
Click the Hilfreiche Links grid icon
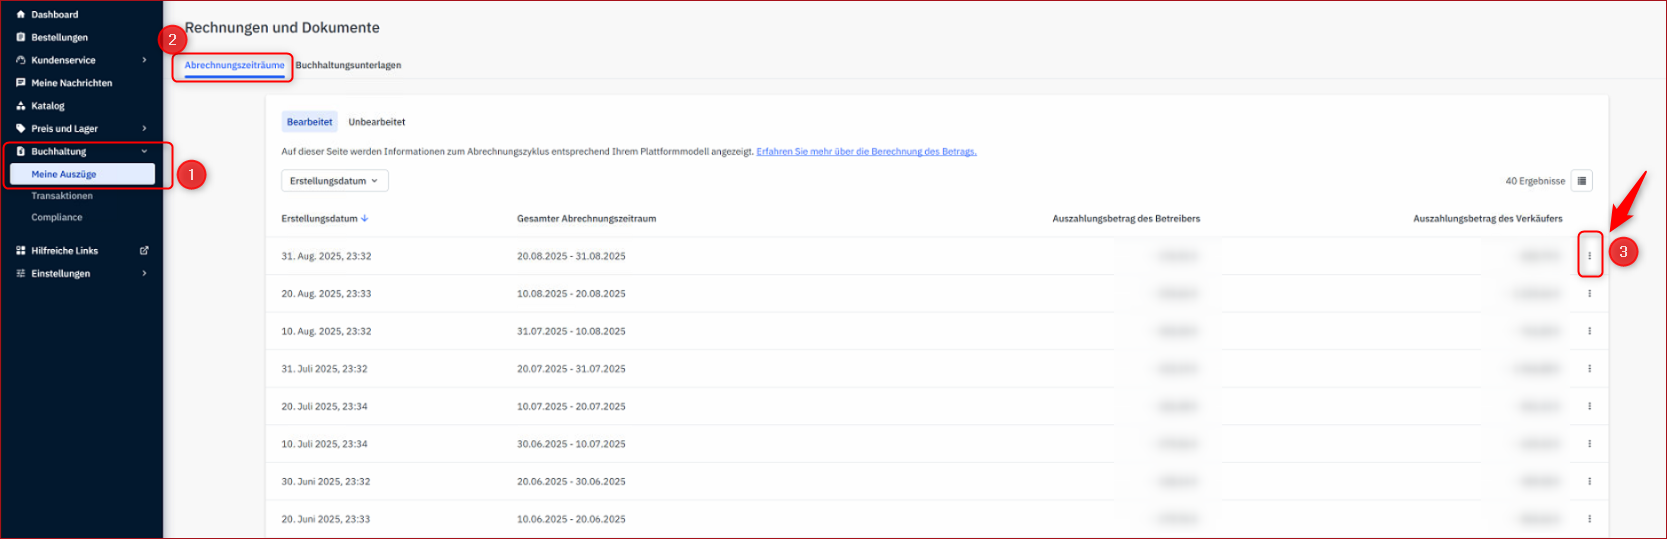click(21, 251)
